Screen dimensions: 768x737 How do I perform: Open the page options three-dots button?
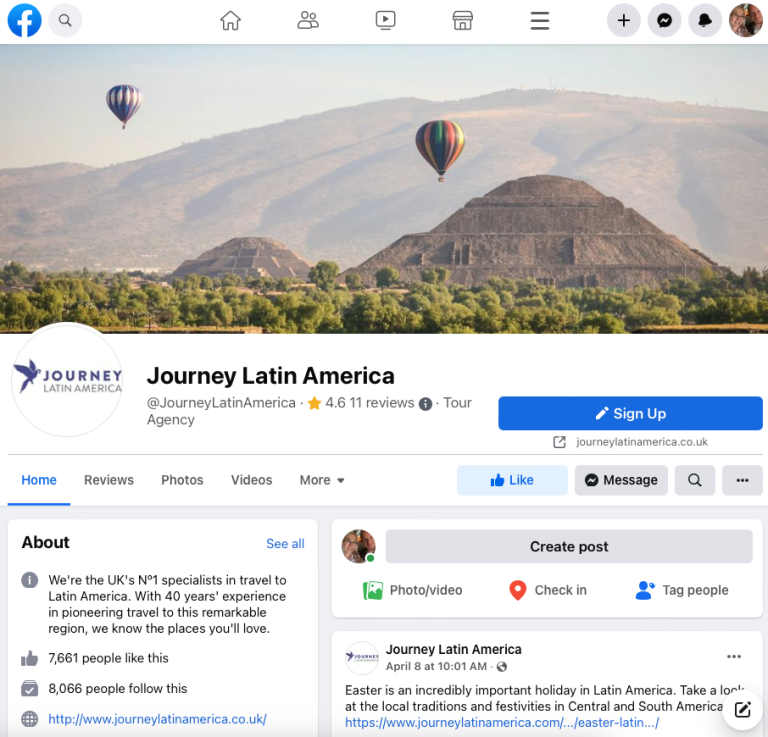pyautogui.click(x=742, y=480)
